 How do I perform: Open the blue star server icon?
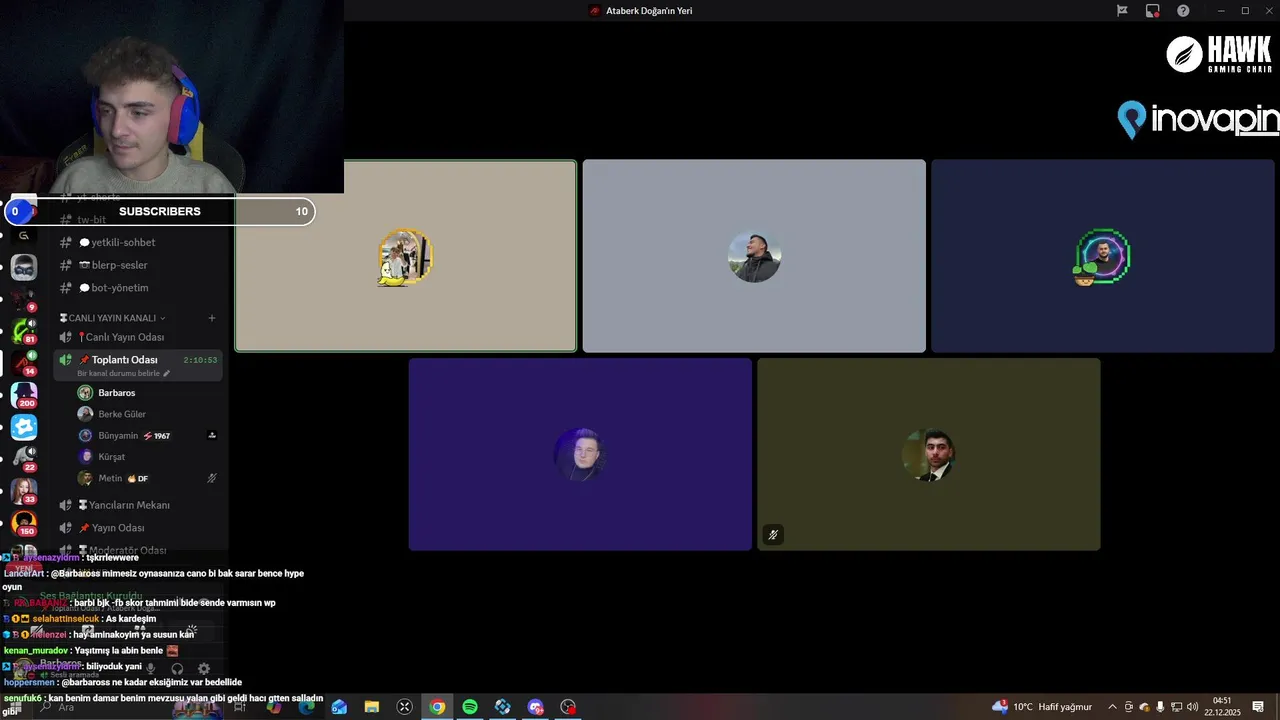(x=24, y=427)
